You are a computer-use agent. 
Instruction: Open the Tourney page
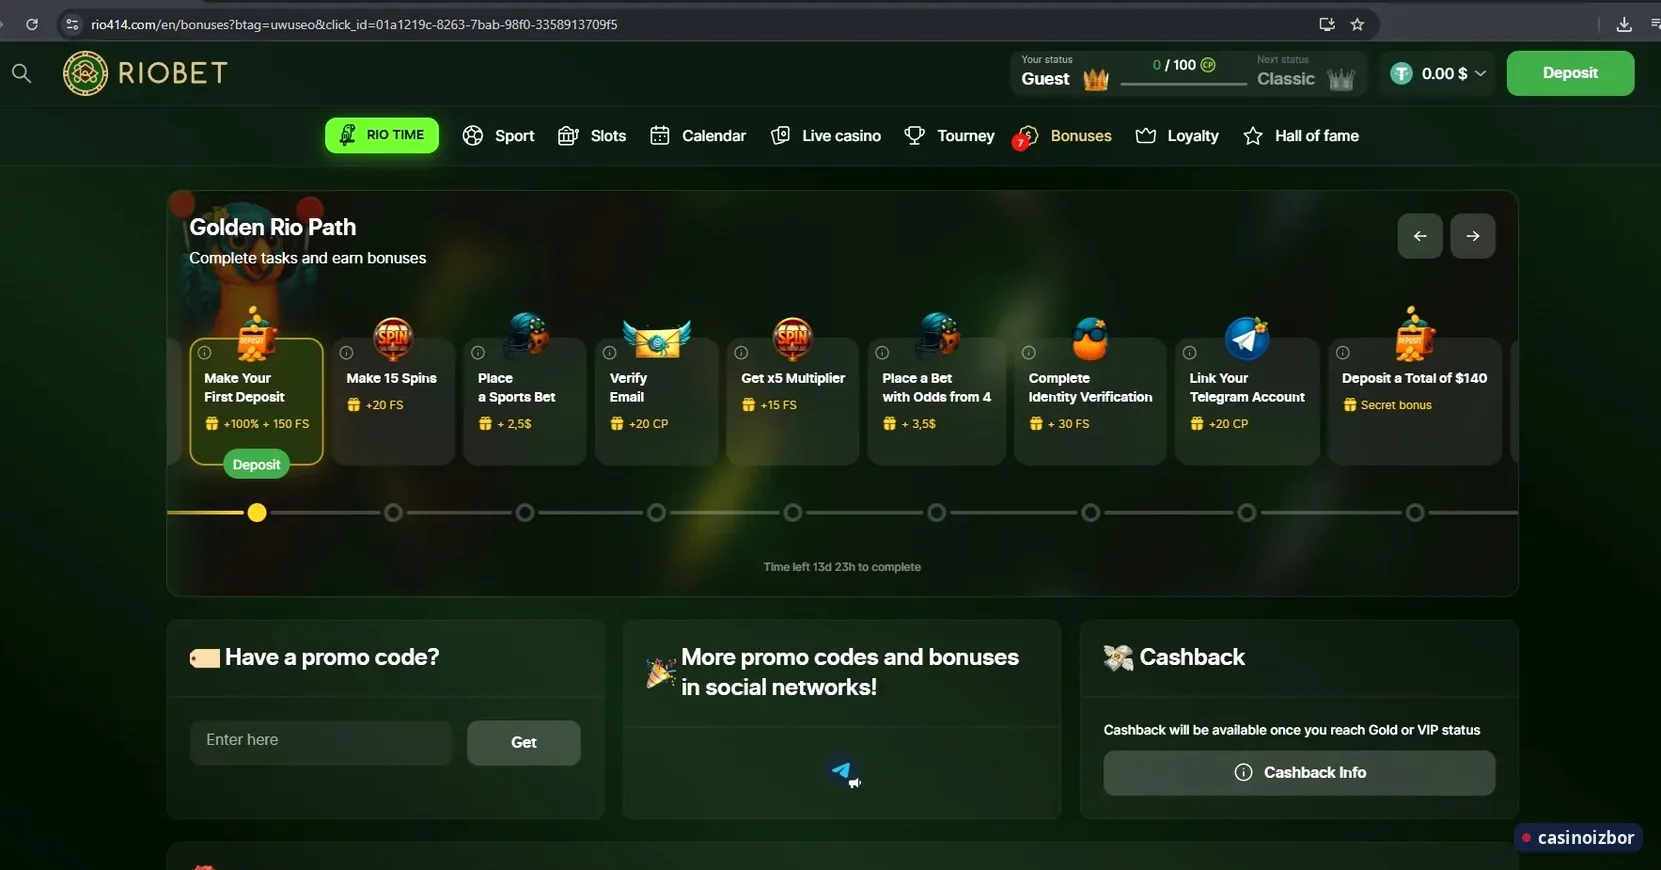(949, 136)
